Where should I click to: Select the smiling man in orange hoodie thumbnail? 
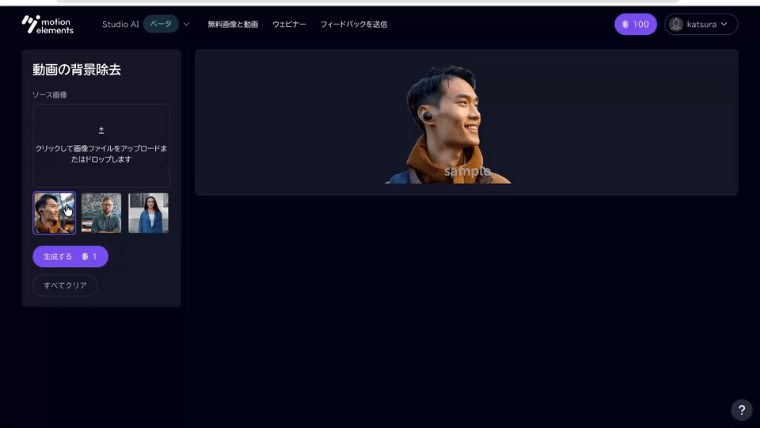click(54, 213)
